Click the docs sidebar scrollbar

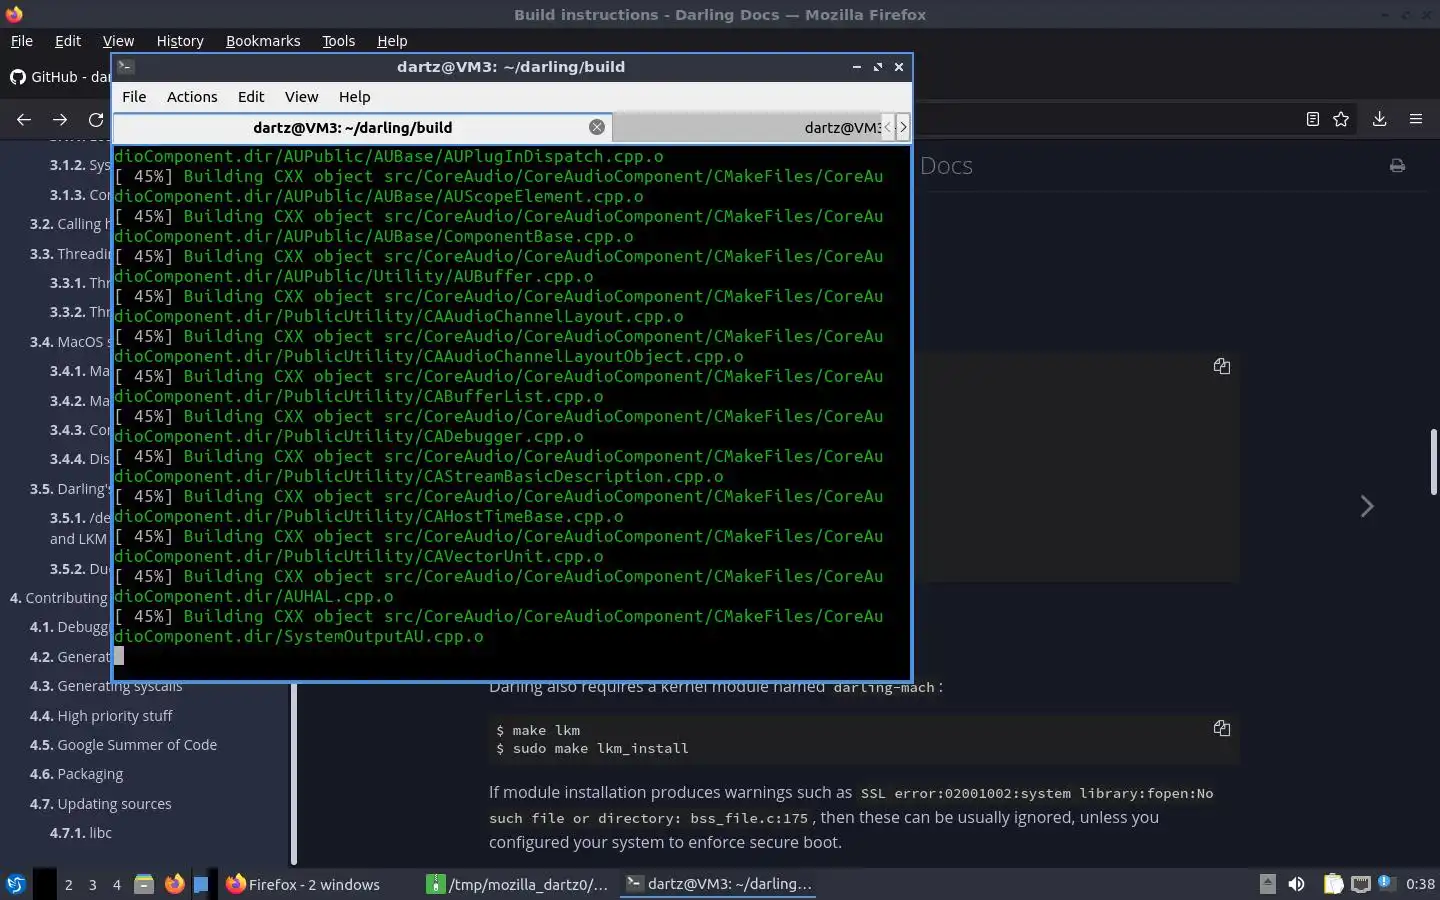pyautogui.click(x=294, y=772)
